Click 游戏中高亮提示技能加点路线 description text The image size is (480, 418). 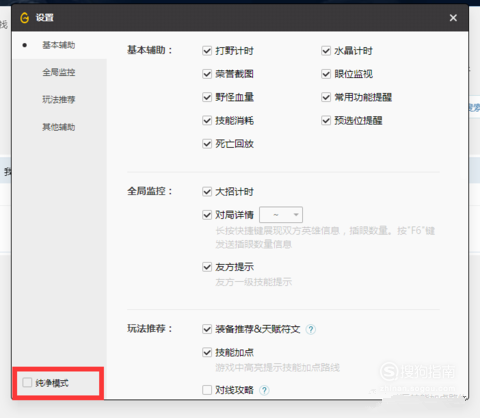coord(277,368)
